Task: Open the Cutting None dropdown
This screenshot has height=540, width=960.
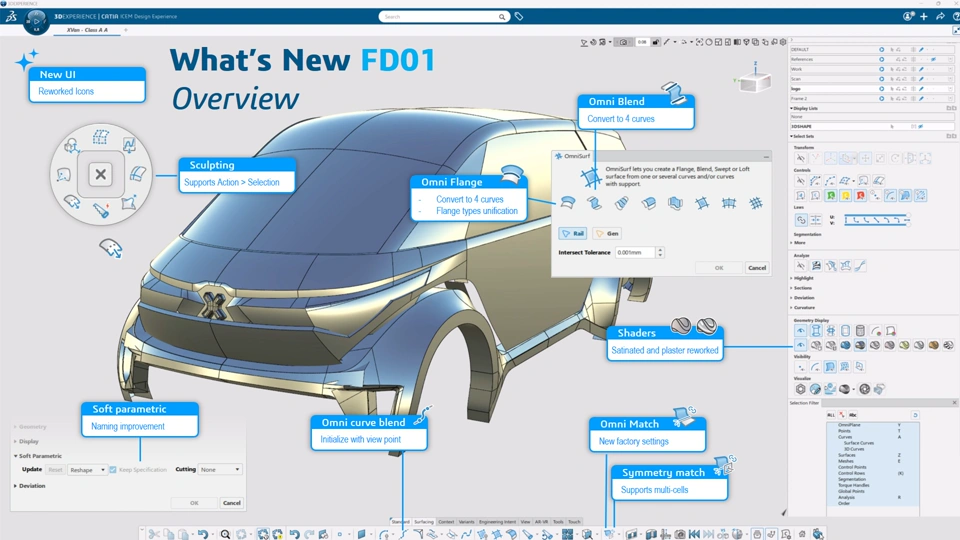Action: tap(220, 470)
